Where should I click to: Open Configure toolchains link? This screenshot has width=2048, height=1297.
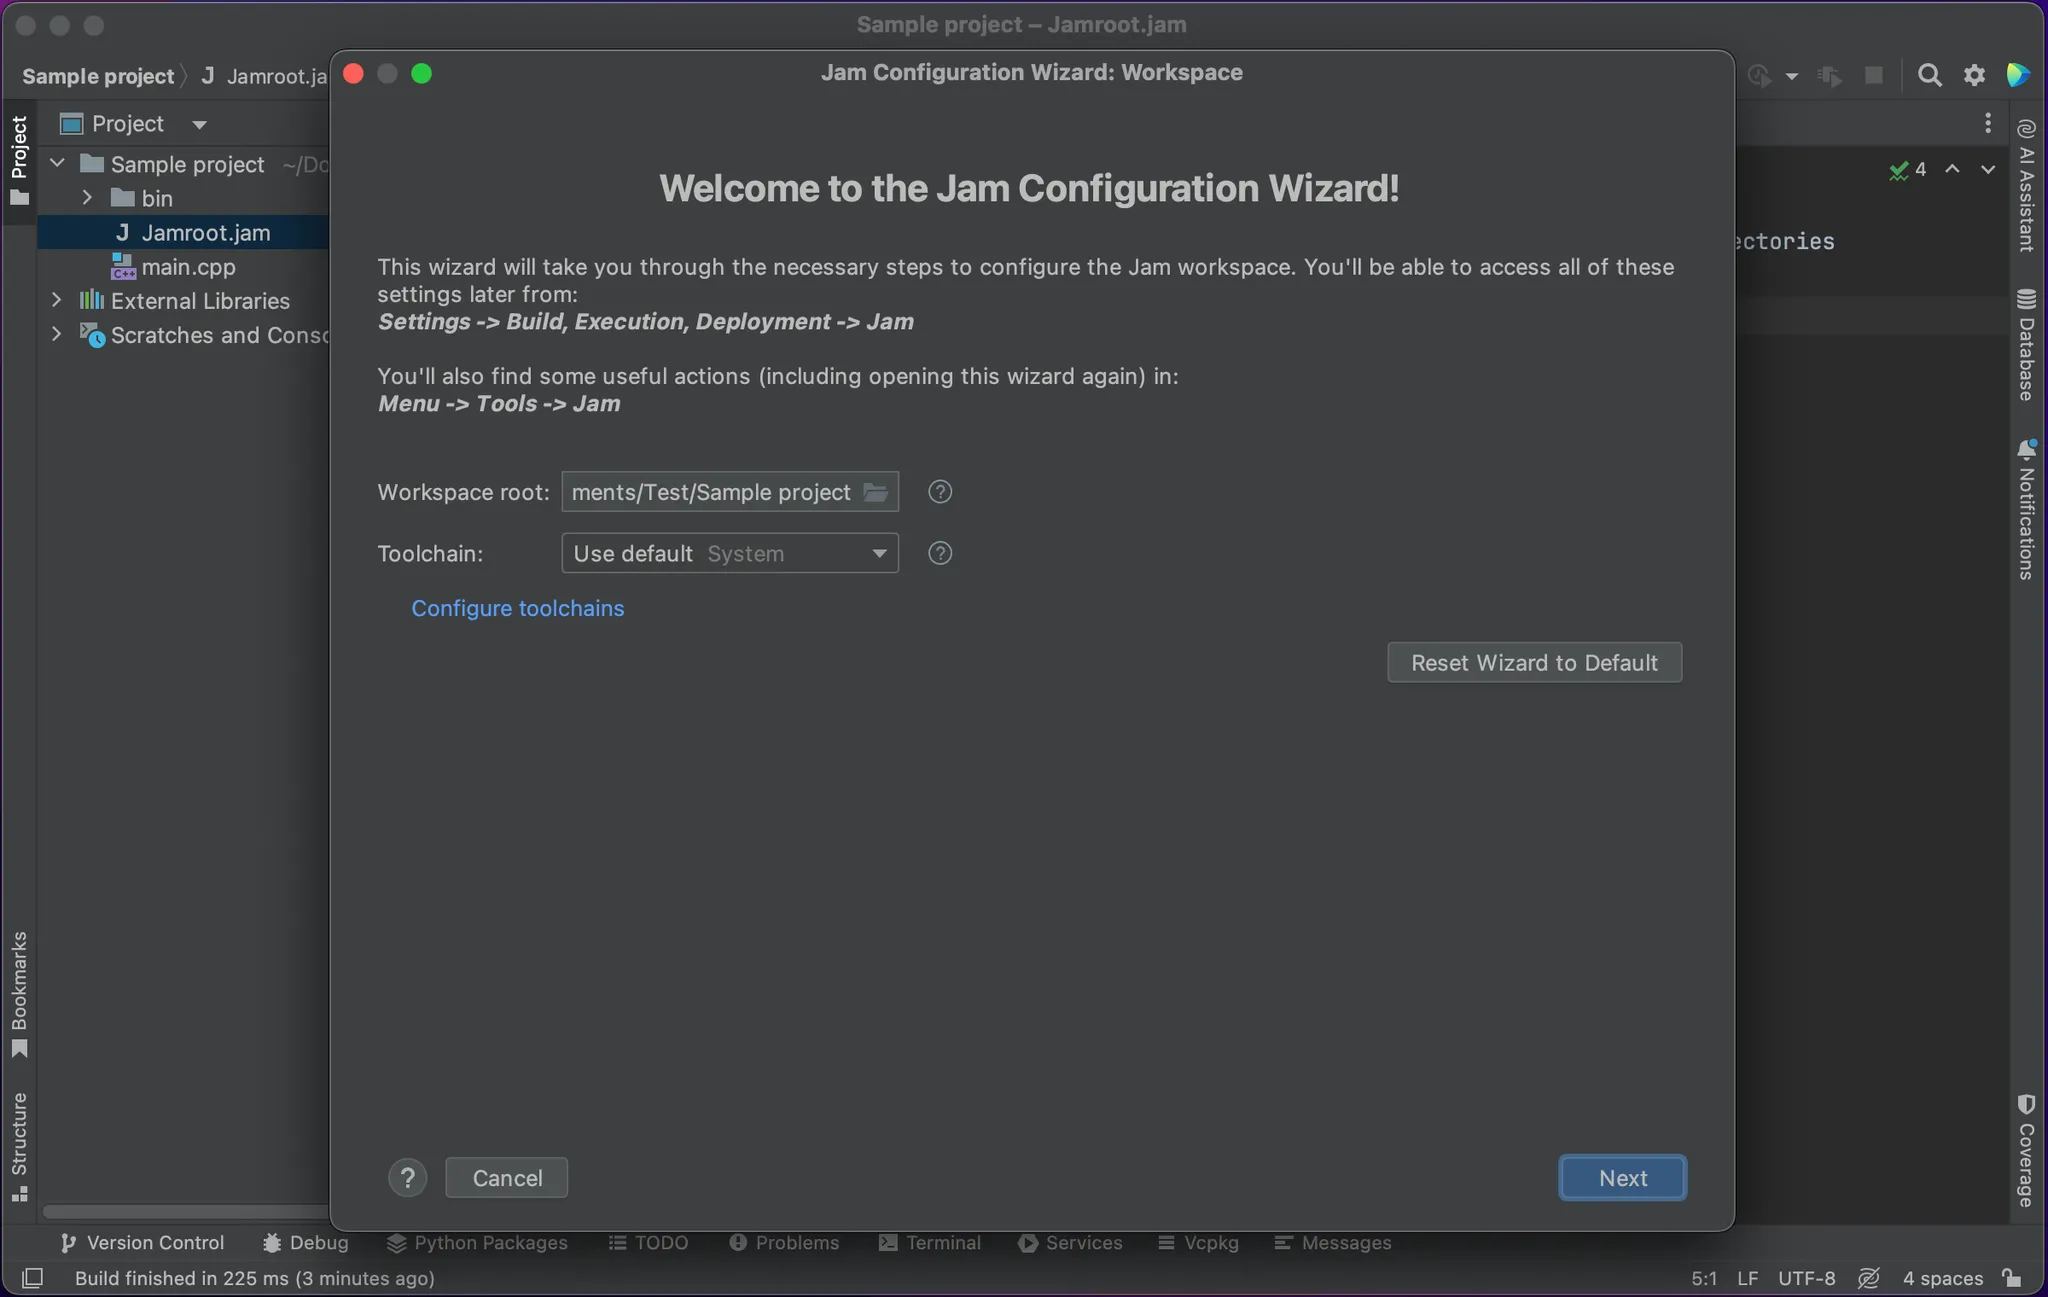[518, 608]
